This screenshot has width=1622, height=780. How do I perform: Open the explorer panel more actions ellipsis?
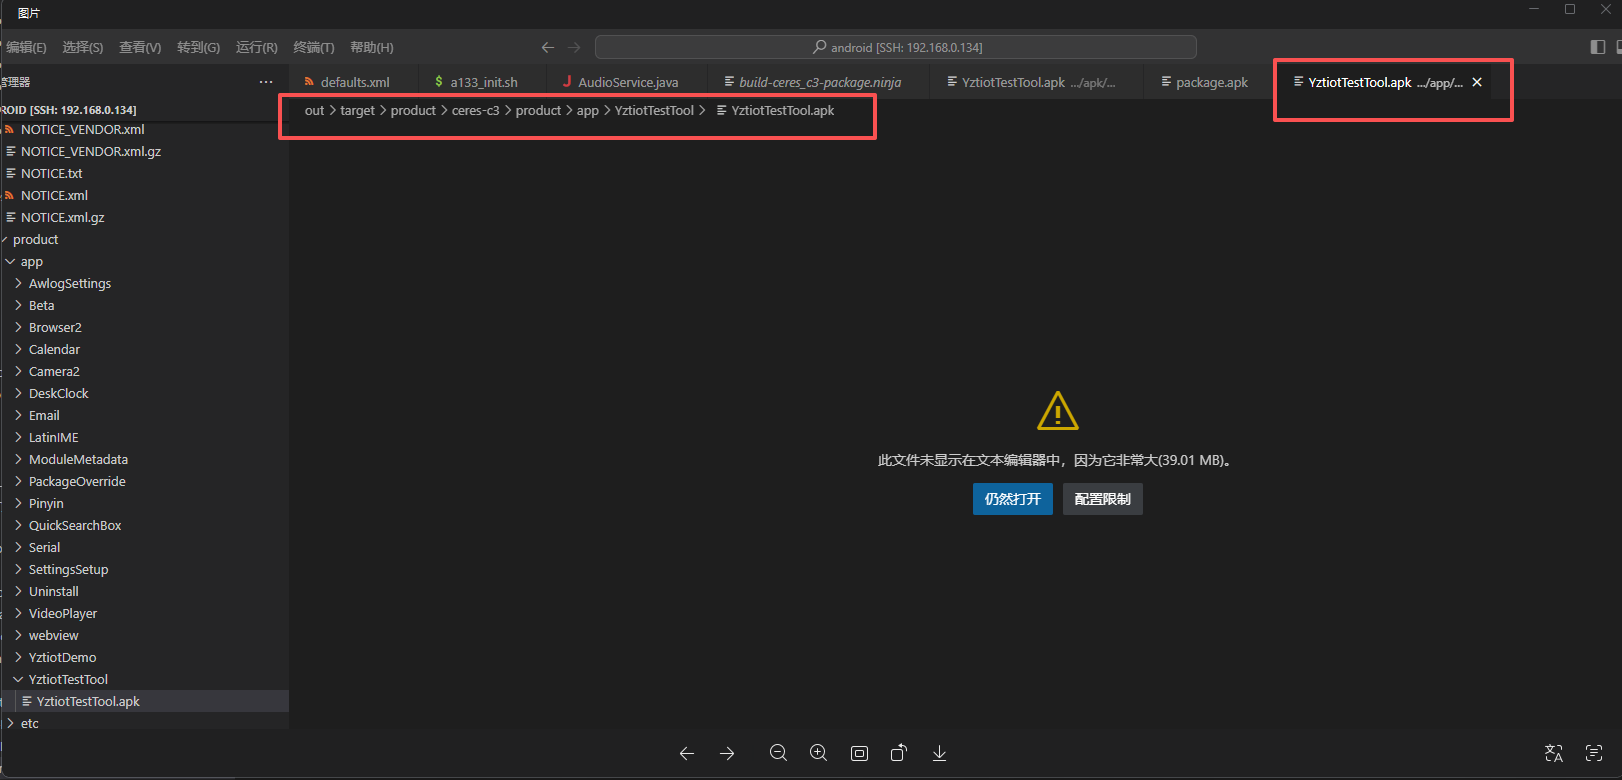coord(265,82)
